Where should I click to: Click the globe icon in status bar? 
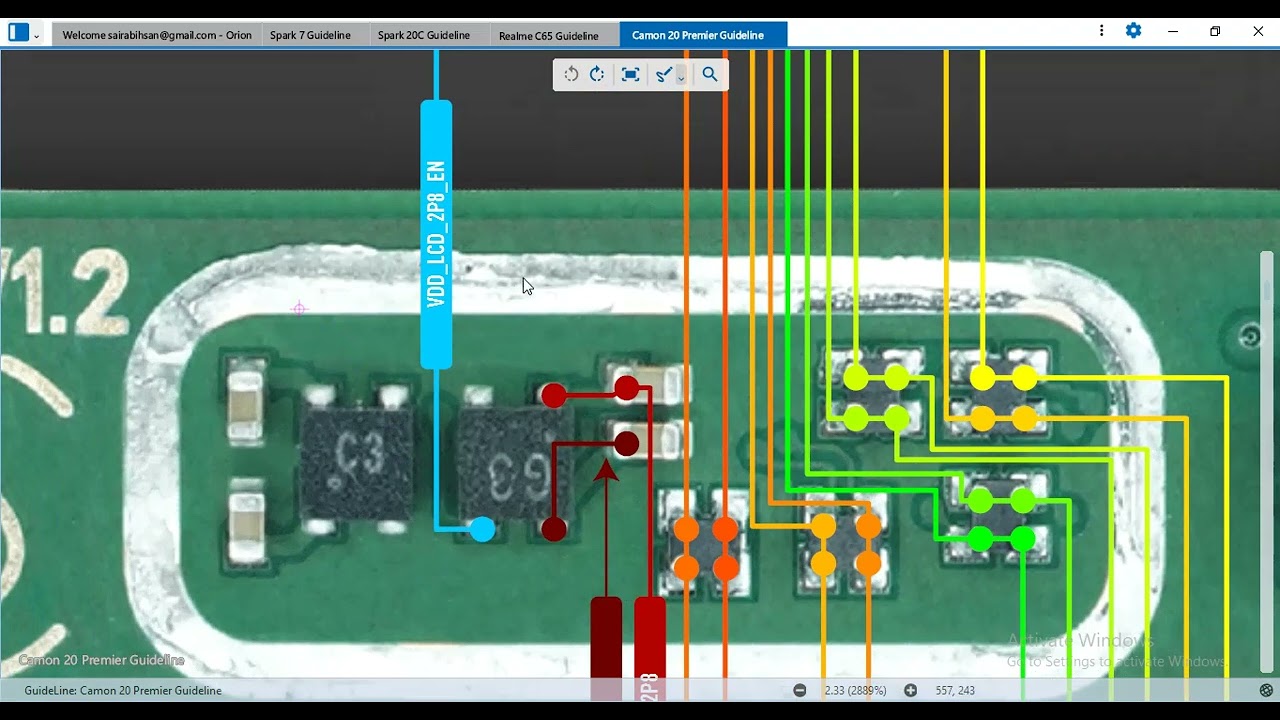pyautogui.click(x=1266, y=690)
